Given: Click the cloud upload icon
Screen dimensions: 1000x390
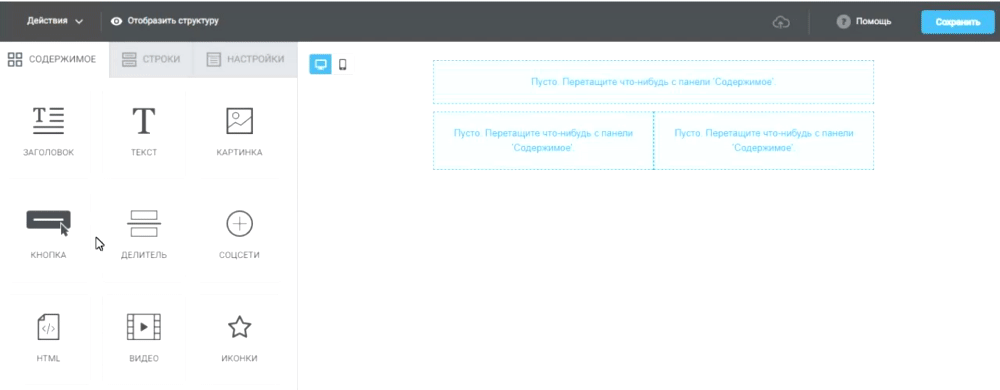Looking at the screenshot, I should click(x=781, y=22).
